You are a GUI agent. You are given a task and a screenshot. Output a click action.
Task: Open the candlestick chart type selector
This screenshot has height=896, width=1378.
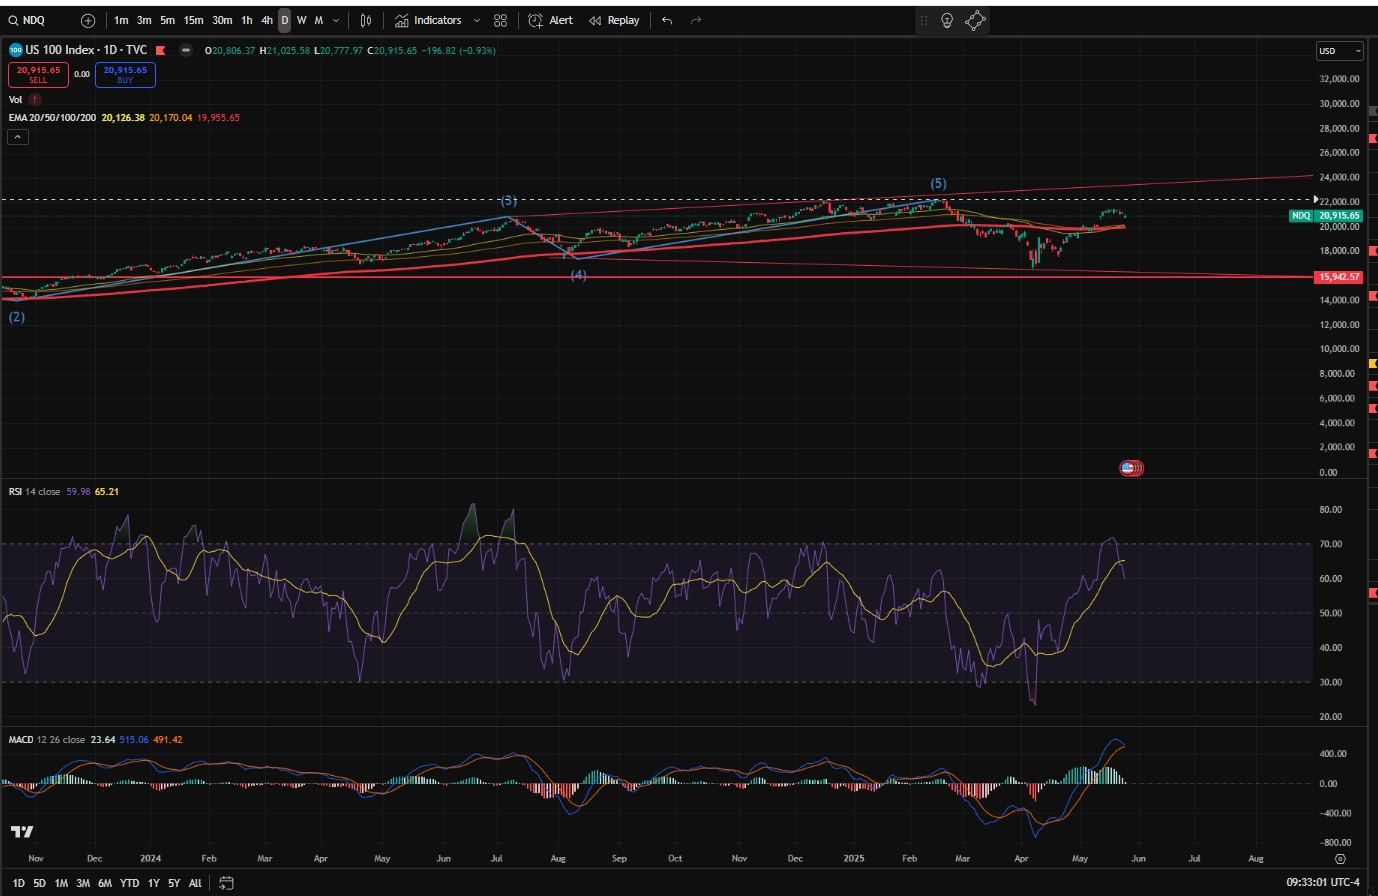(x=366, y=20)
